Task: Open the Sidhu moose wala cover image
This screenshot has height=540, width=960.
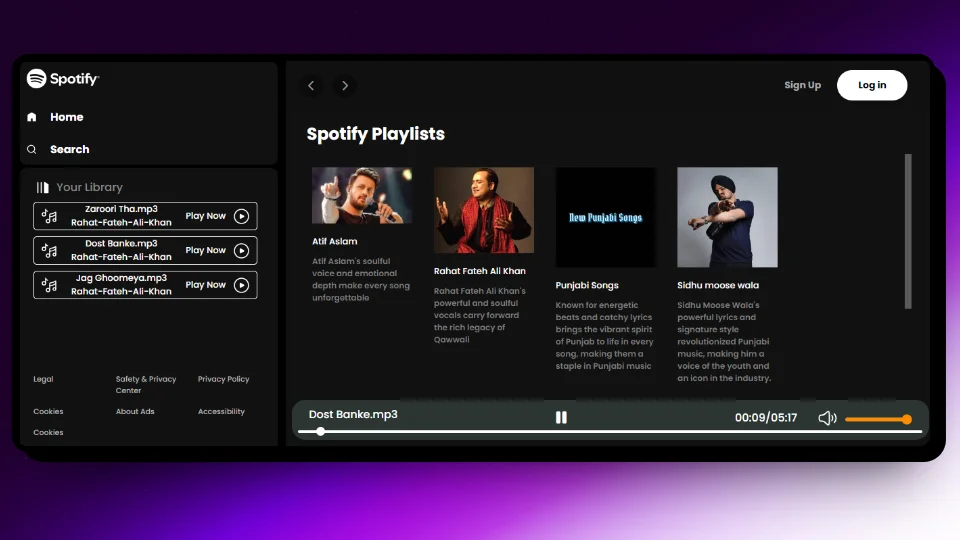Action: 727,217
